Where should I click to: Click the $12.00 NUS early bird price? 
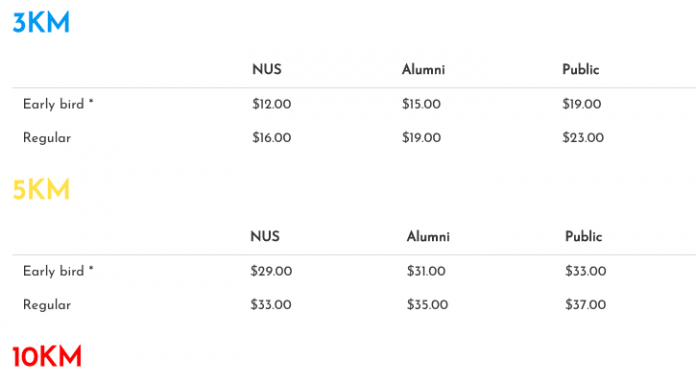272,104
